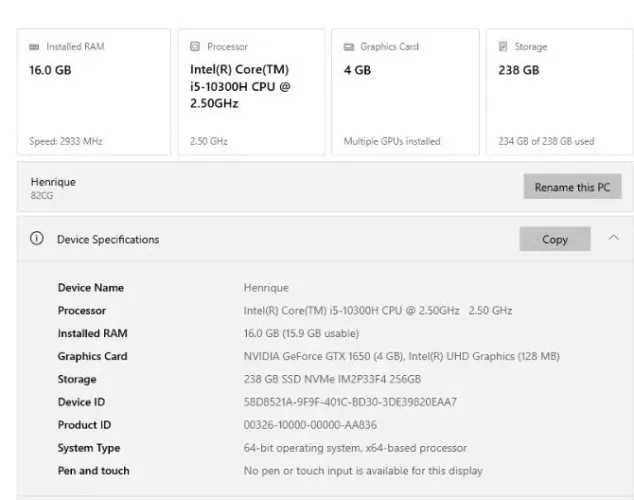
Task: Open the Storage 238 GB card
Action: click(560, 92)
